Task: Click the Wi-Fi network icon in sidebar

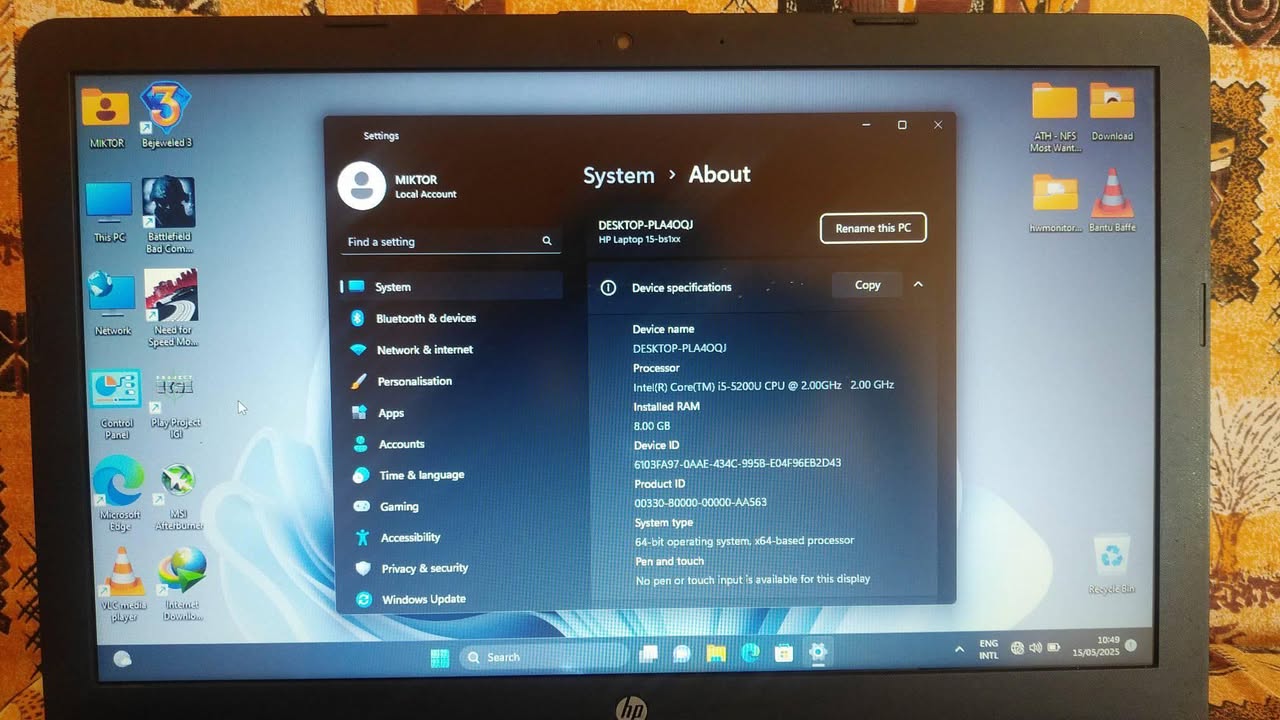Action: [x=358, y=350]
